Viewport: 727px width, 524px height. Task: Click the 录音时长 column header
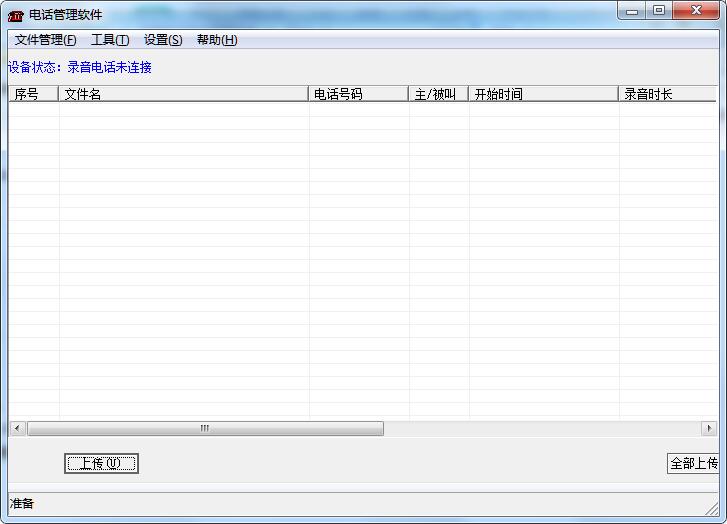(667, 94)
